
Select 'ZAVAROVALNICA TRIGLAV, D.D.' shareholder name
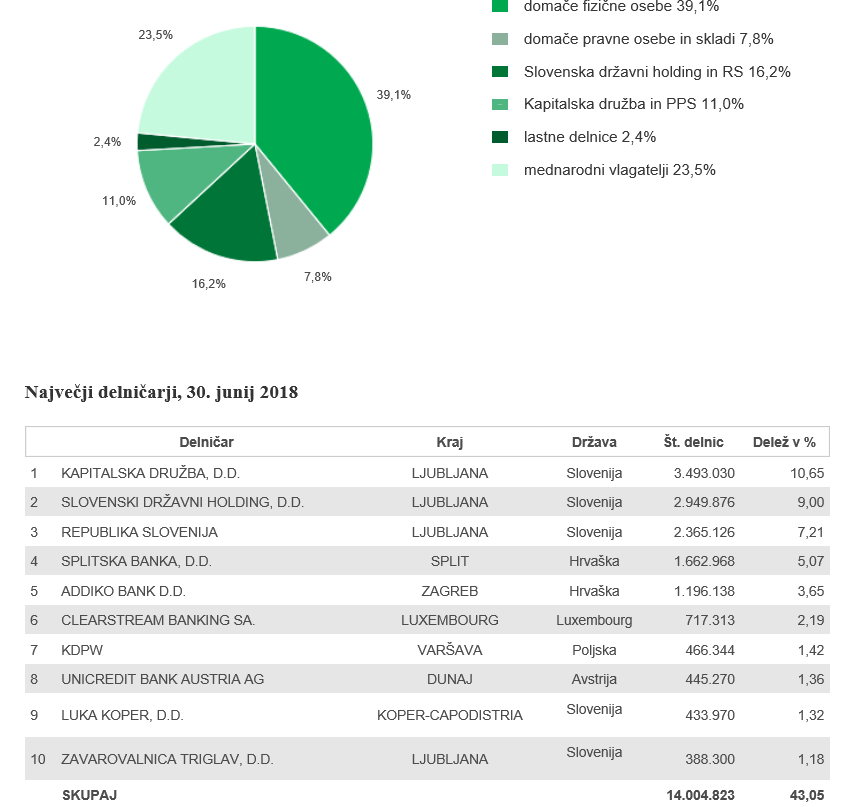tap(167, 760)
